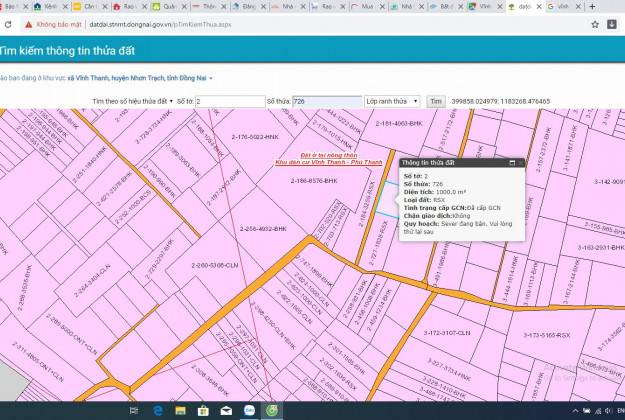
Task: Expand the Tìm theo số hiệu thửa đất dropdown
Action: click(x=131, y=101)
